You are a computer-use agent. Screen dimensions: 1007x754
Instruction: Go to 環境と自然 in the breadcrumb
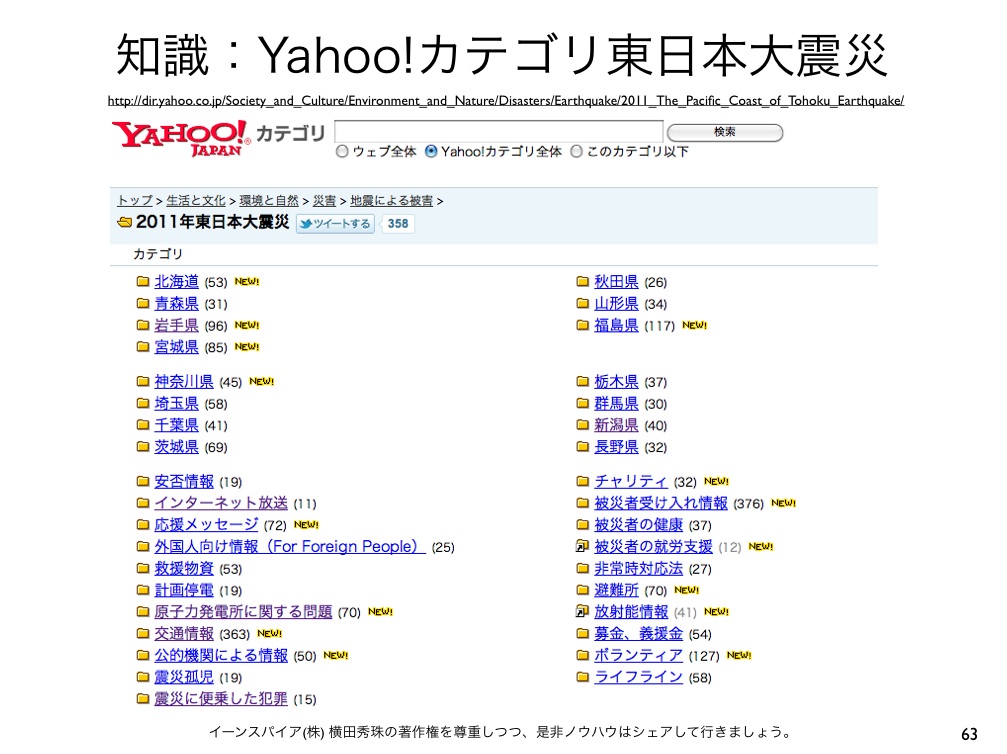tap(269, 200)
